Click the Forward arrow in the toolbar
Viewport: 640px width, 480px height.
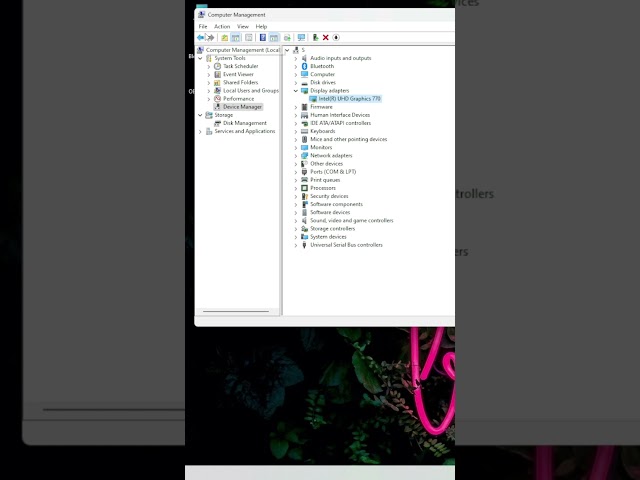point(210,38)
